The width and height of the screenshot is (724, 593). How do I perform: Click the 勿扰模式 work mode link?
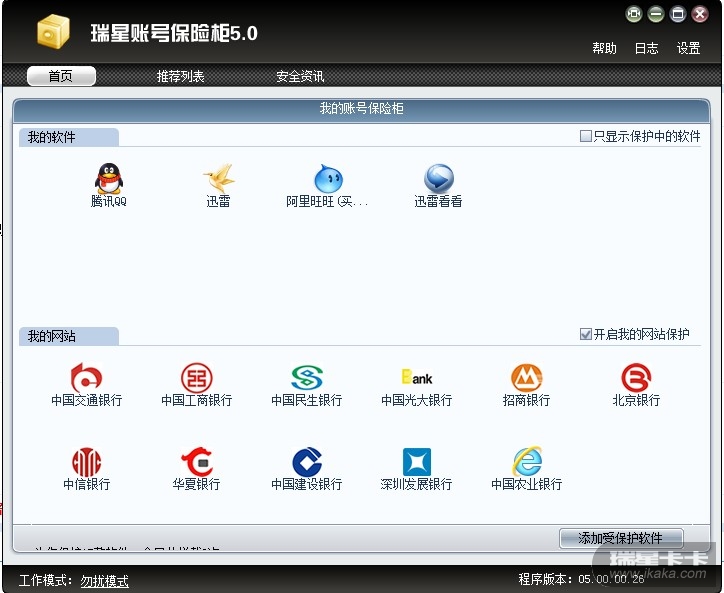[105, 581]
